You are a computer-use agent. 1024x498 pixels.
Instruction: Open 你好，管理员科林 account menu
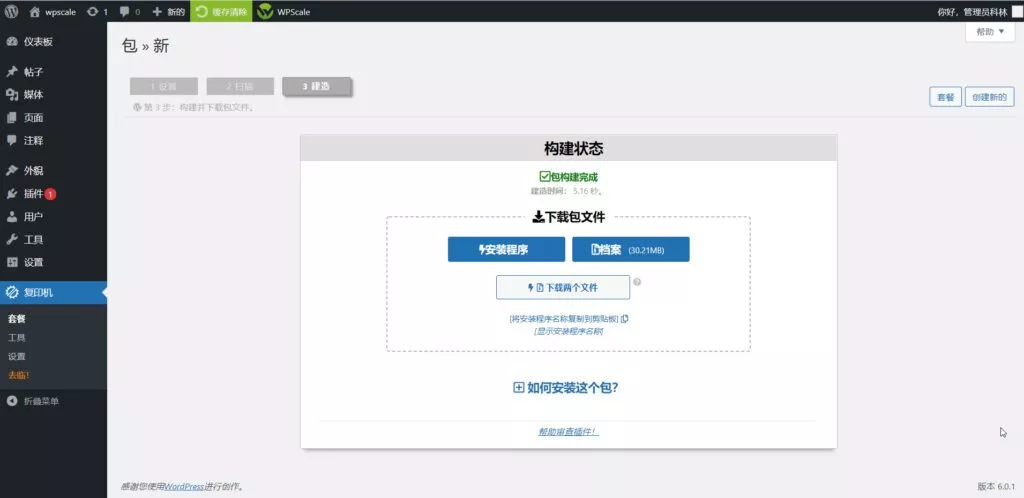point(972,12)
